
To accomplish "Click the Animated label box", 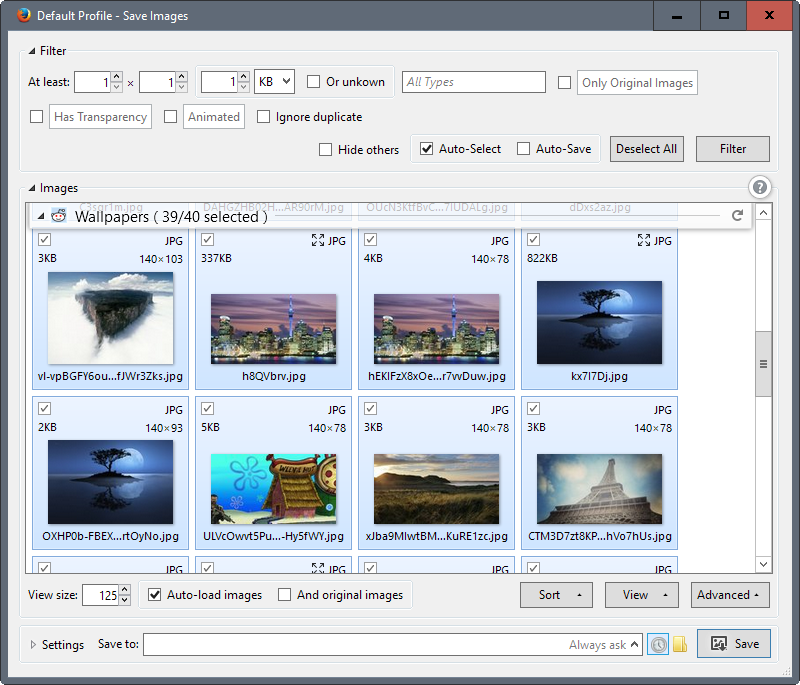I will (214, 117).
